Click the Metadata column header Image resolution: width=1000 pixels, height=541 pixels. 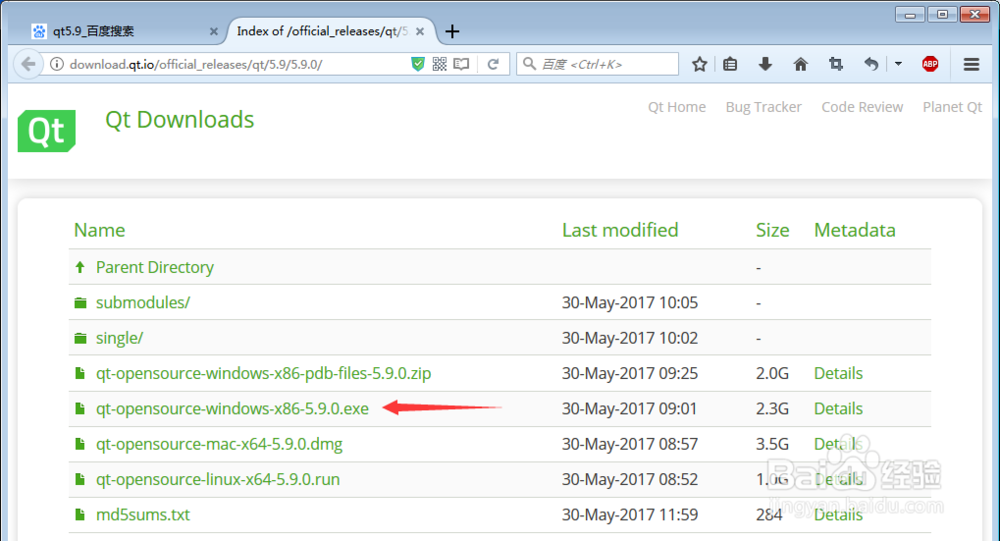pos(855,230)
